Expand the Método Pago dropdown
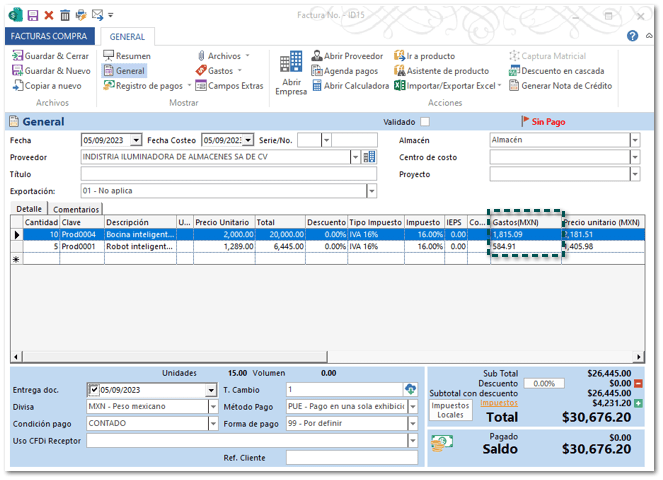Screen dimensions: 663x480 pos(413,407)
